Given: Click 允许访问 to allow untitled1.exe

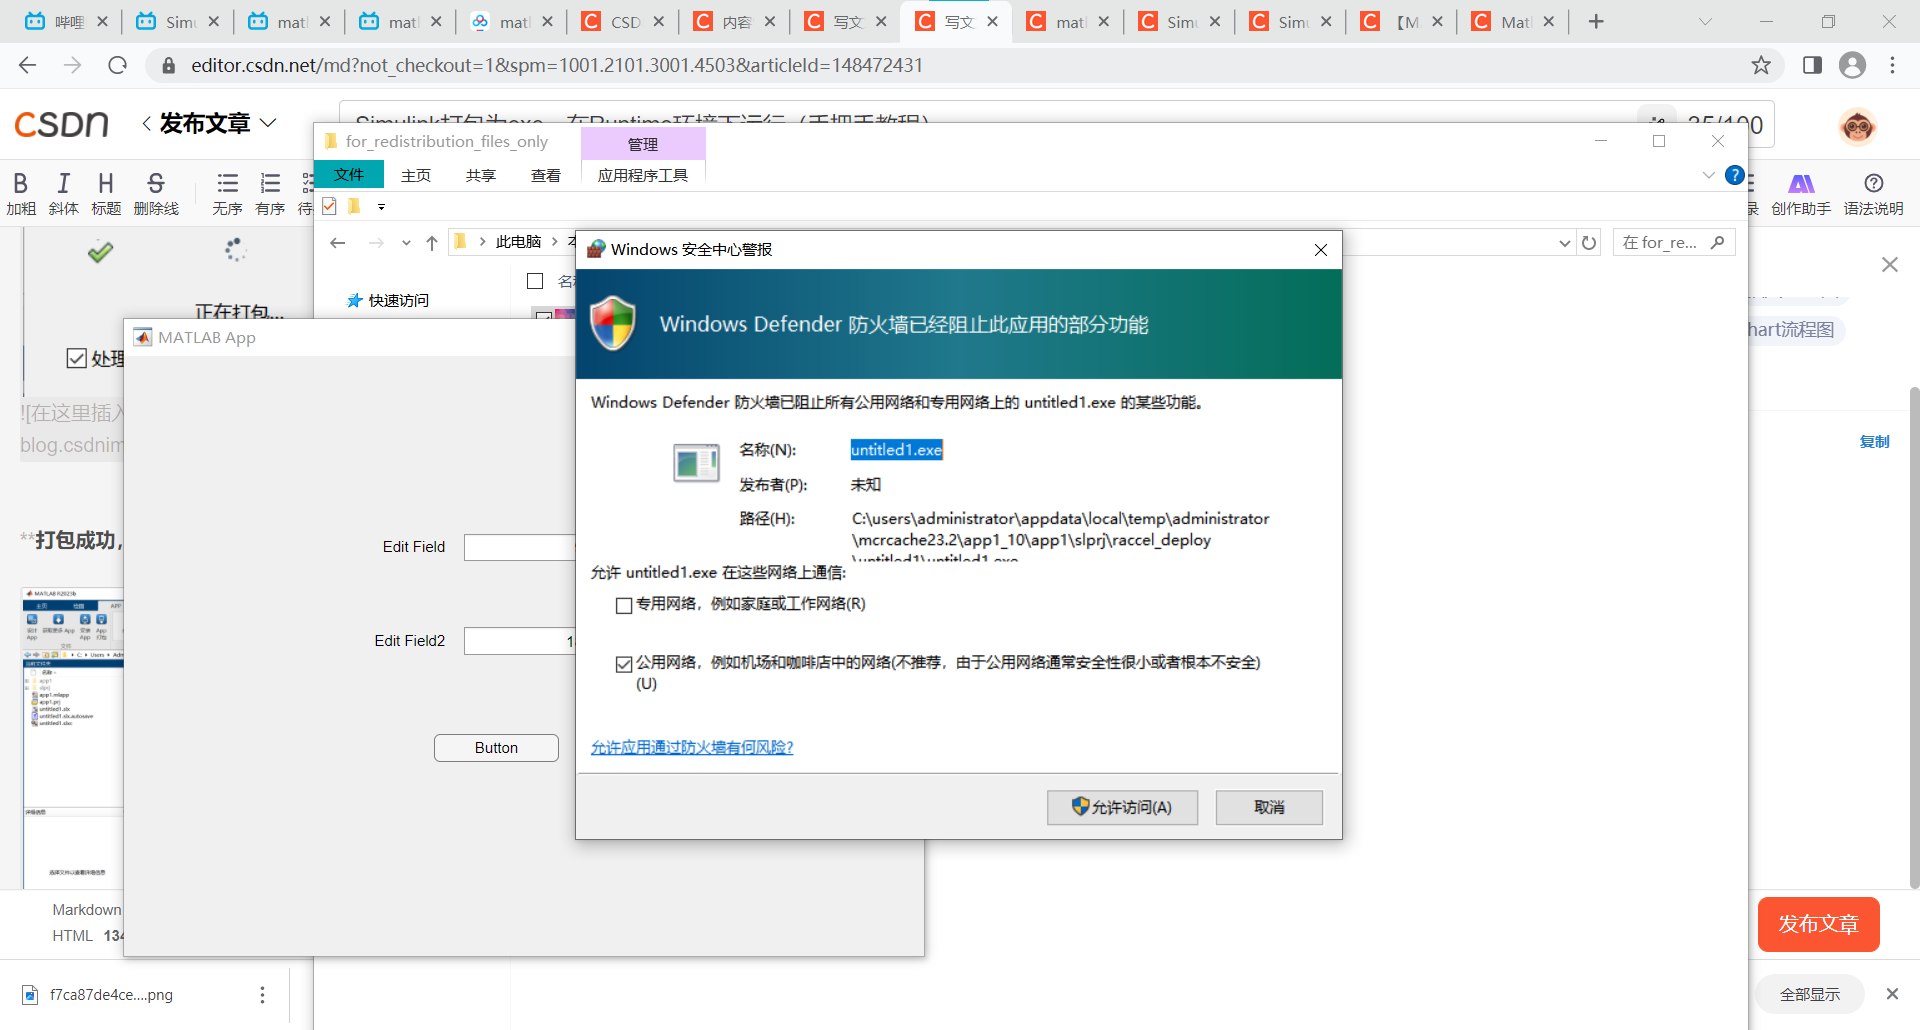Looking at the screenshot, I should pyautogui.click(x=1122, y=807).
